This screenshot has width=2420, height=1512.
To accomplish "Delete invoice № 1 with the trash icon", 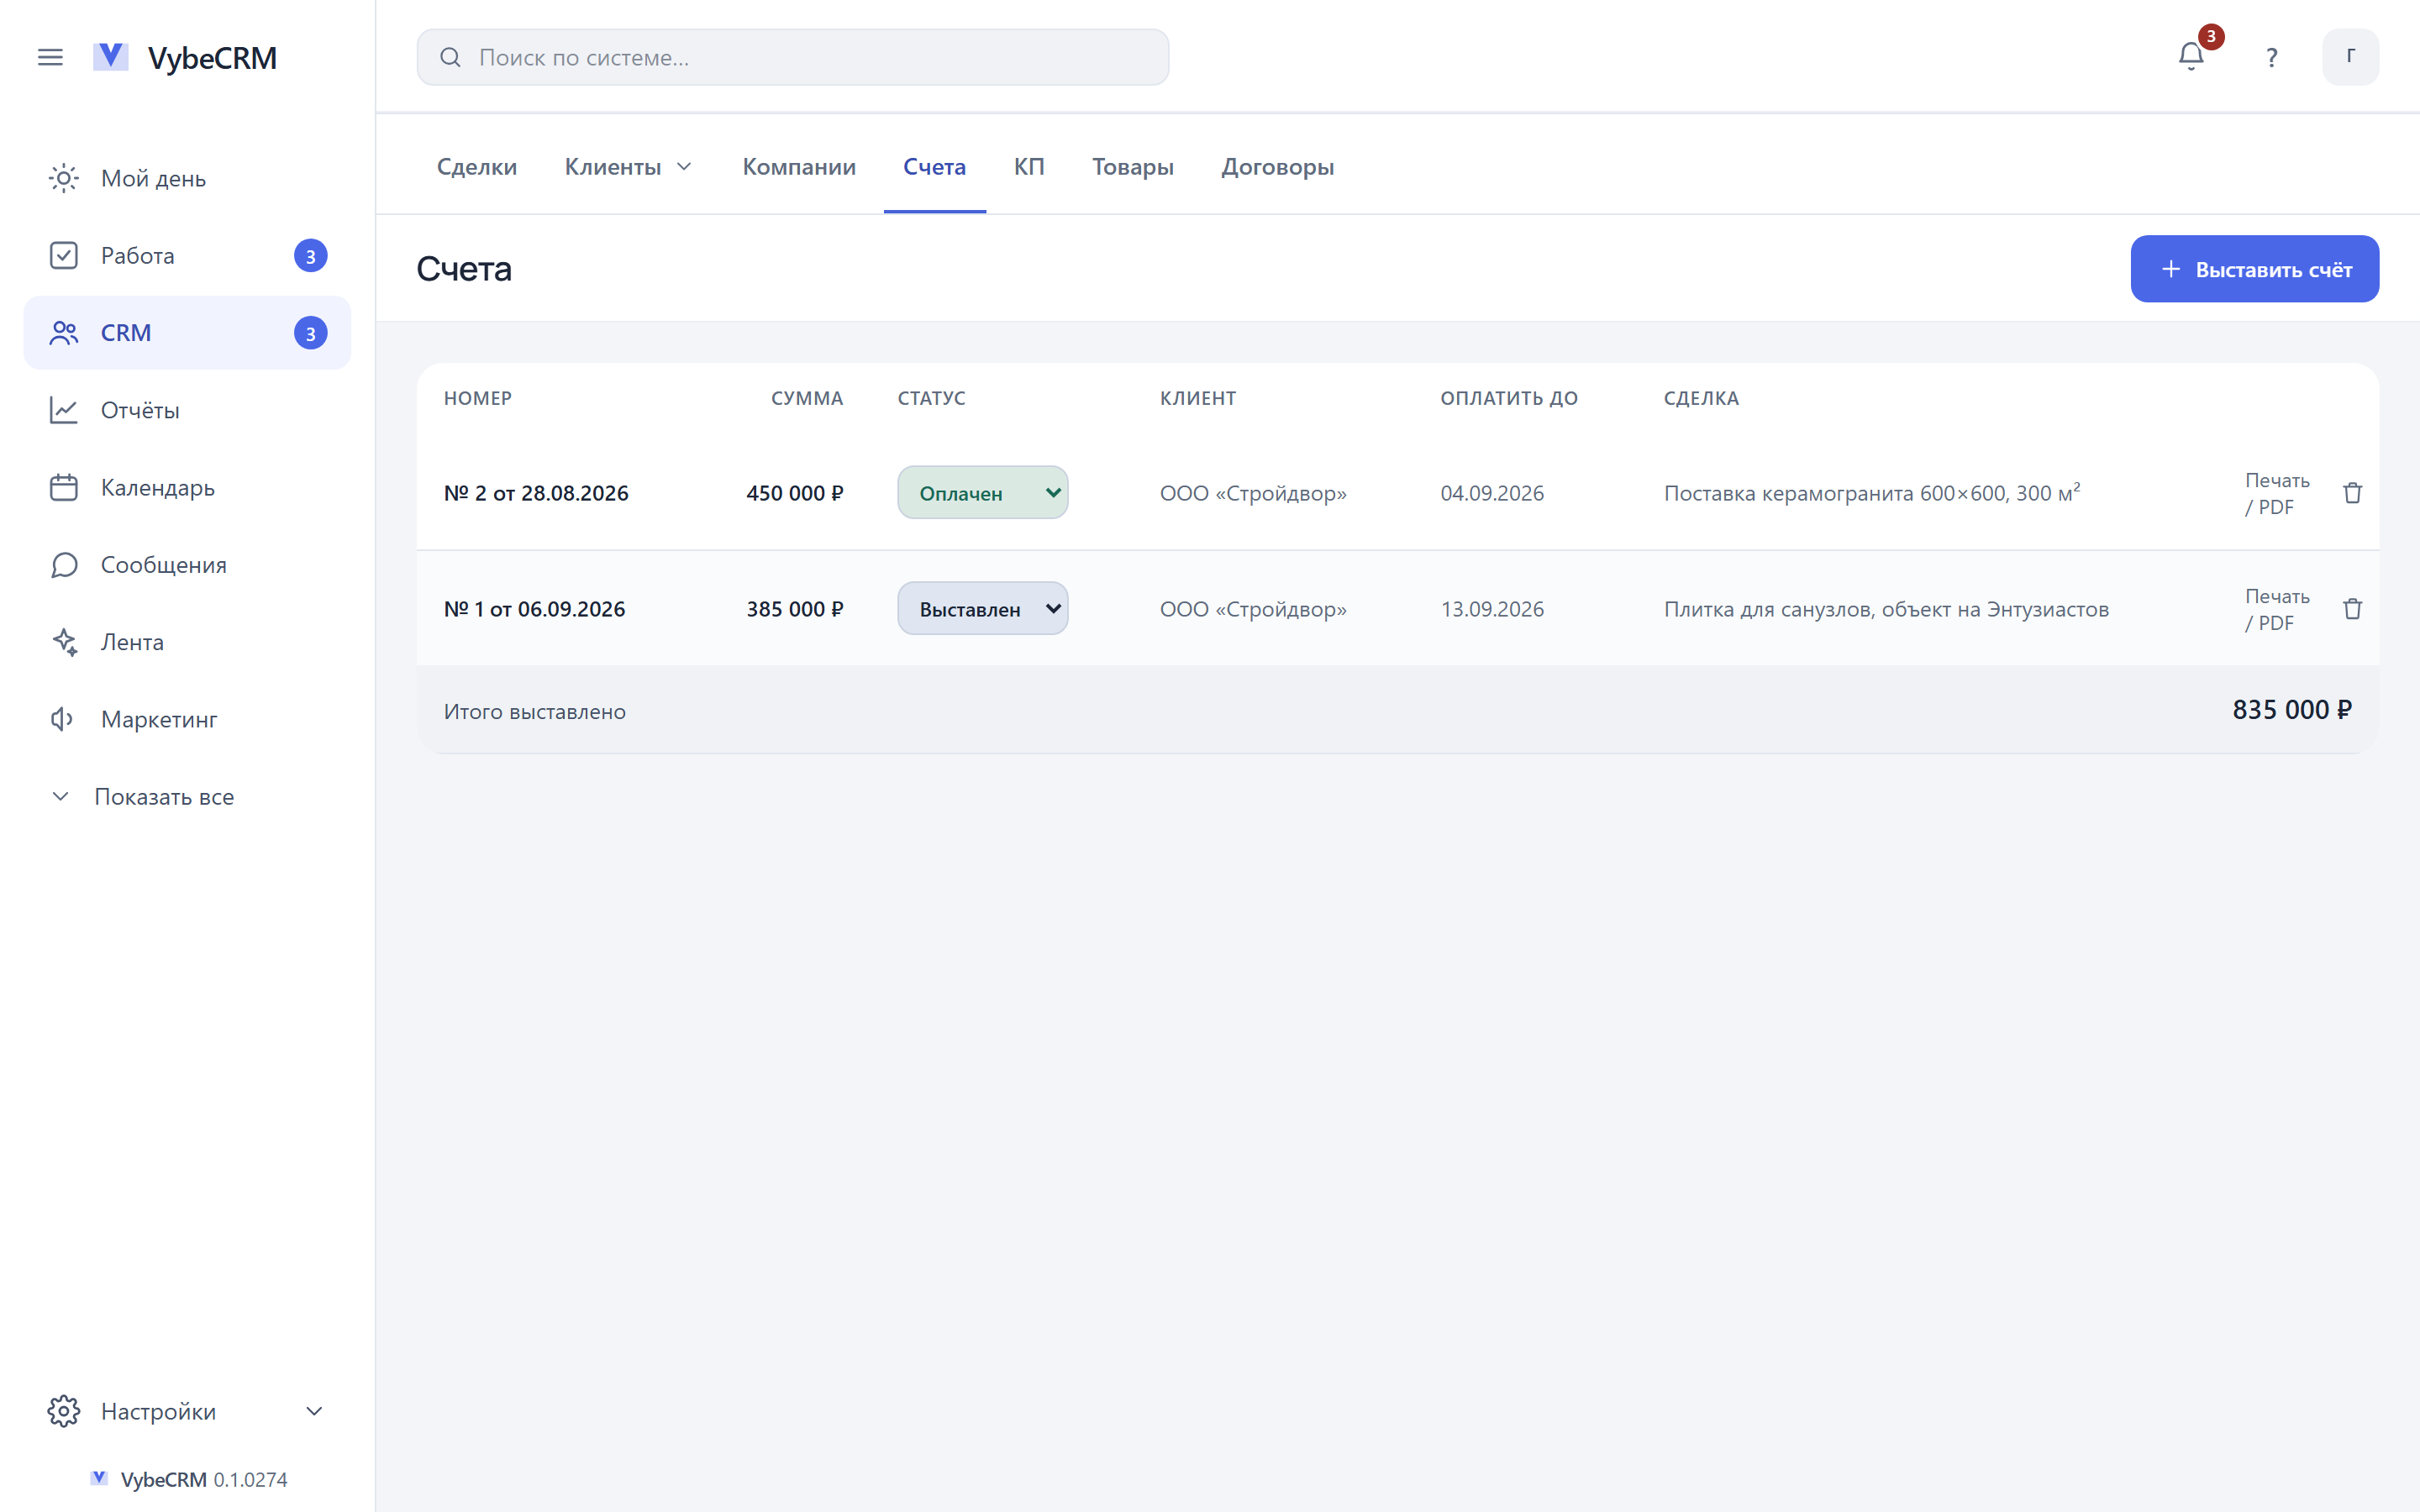I will point(2352,609).
